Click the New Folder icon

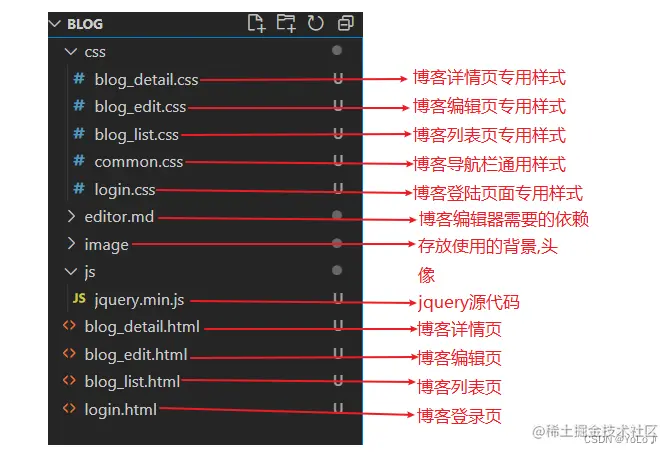[x=286, y=23]
